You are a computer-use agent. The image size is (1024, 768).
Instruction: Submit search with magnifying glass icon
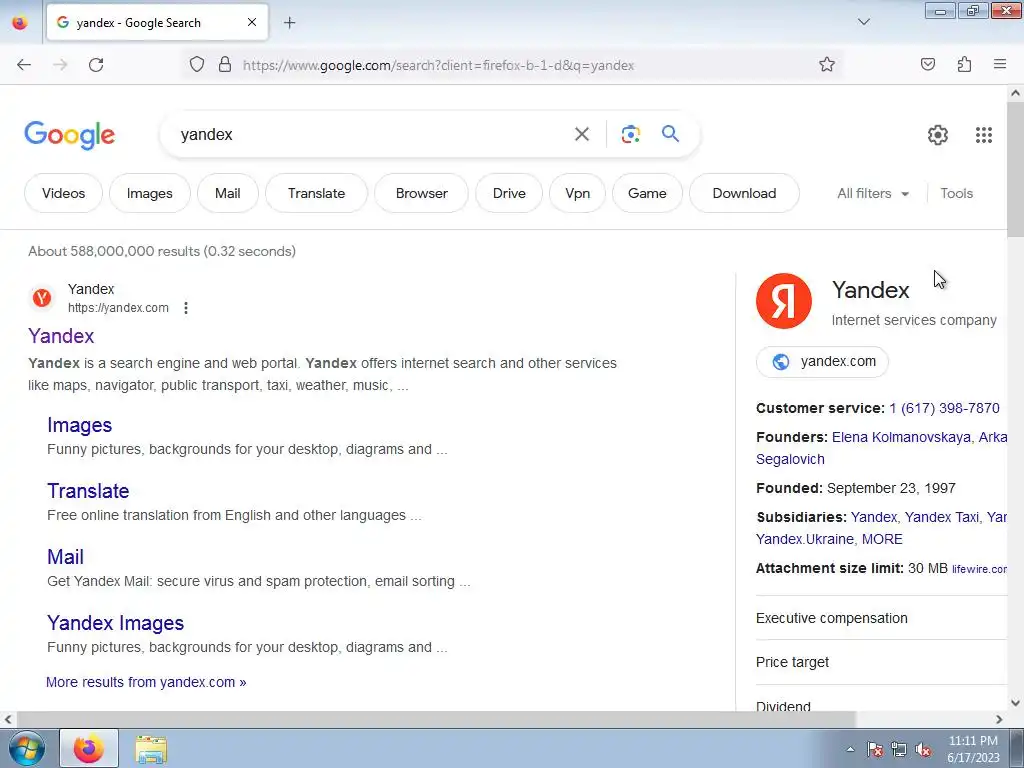click(670, 135)
